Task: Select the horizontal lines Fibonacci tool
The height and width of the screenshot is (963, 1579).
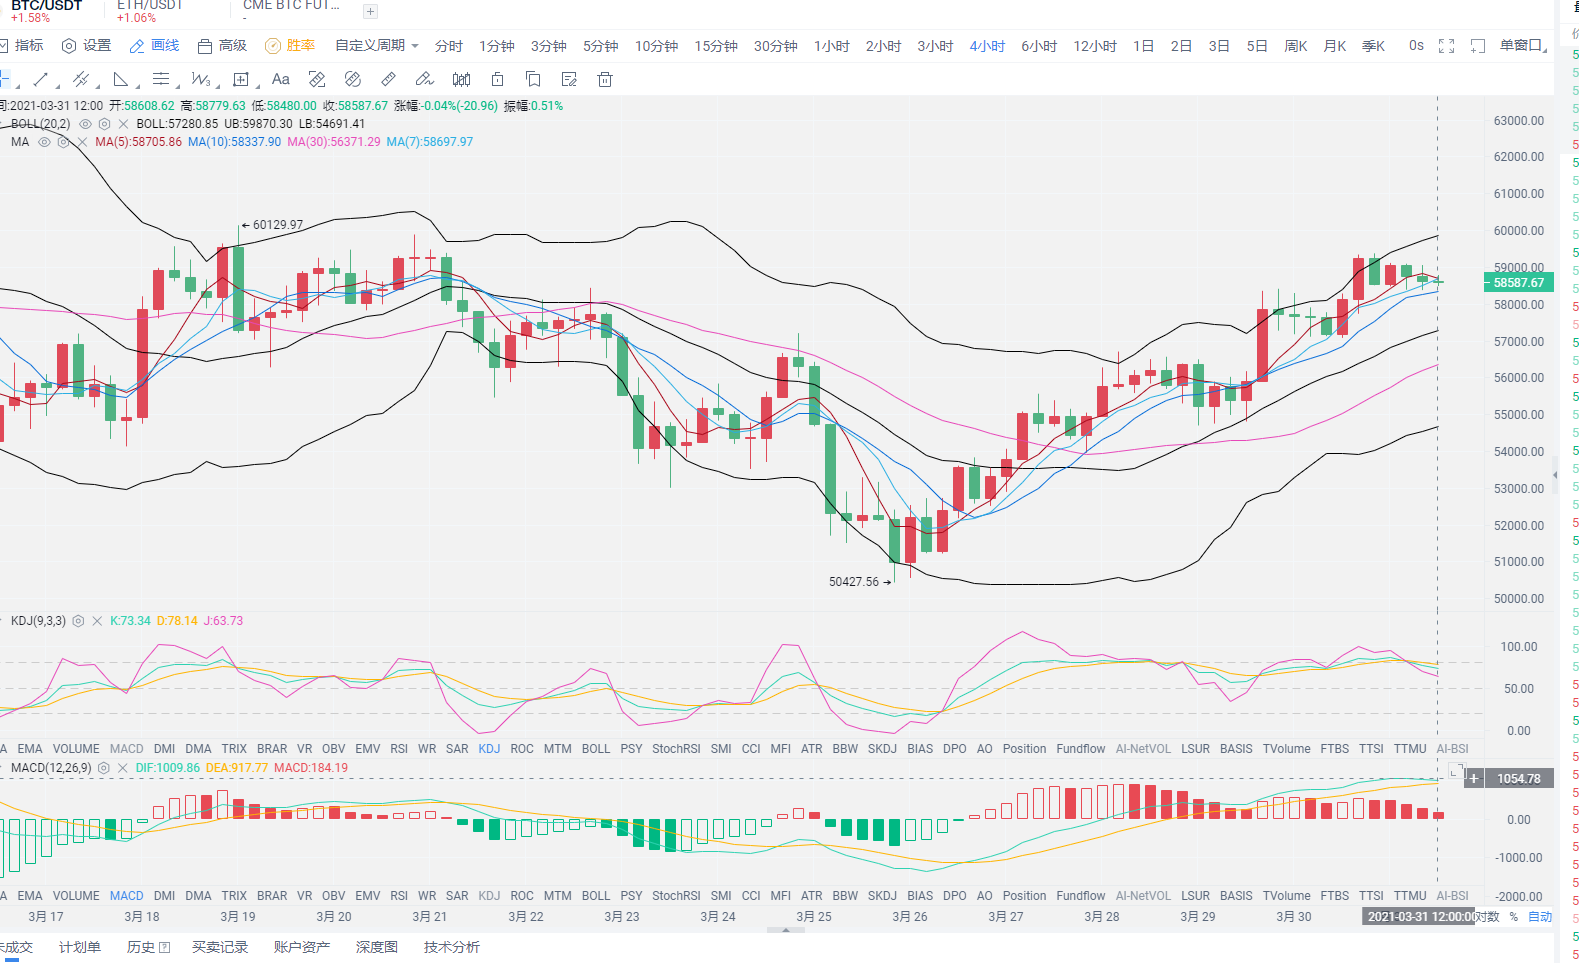Action: [161, 79]
